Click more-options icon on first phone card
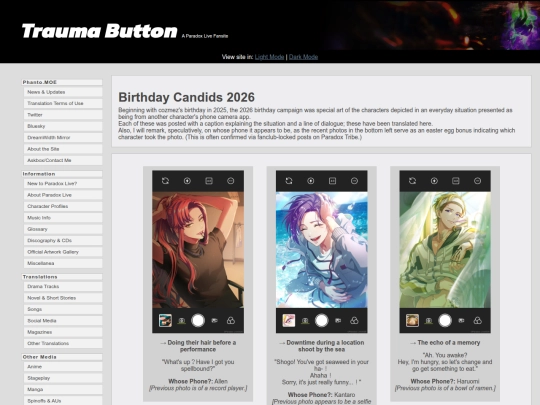The width and height of the screenshot is (540, 405). click(x=231, y=181)
